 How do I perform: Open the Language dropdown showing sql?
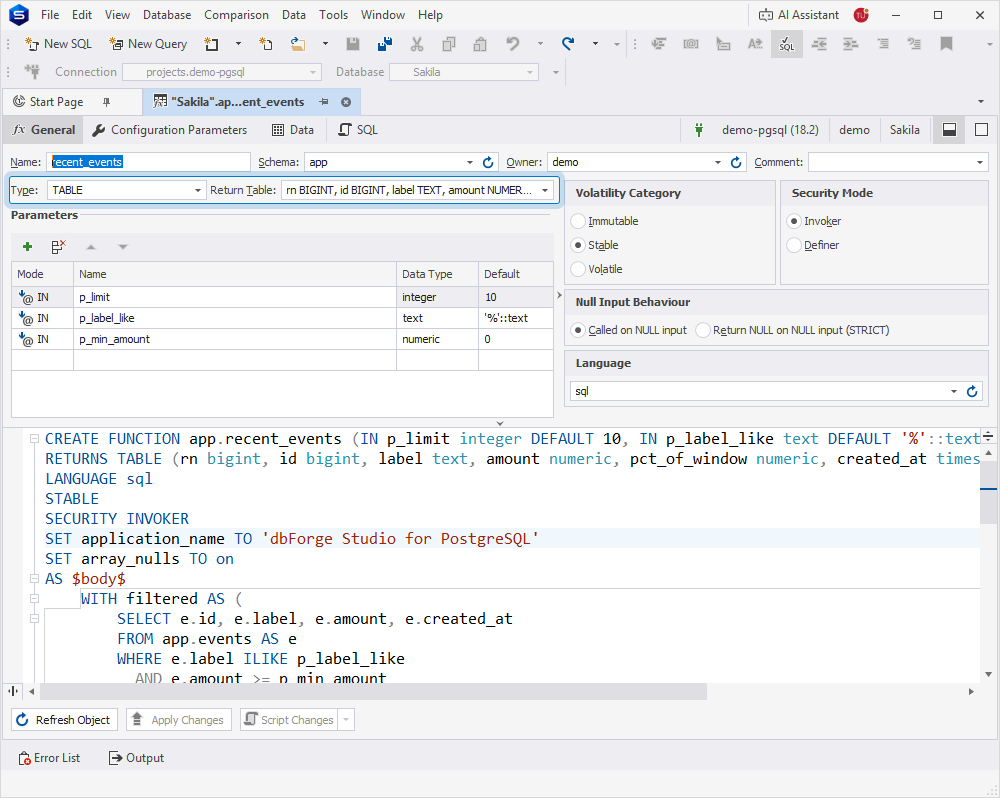coord(954,391)
